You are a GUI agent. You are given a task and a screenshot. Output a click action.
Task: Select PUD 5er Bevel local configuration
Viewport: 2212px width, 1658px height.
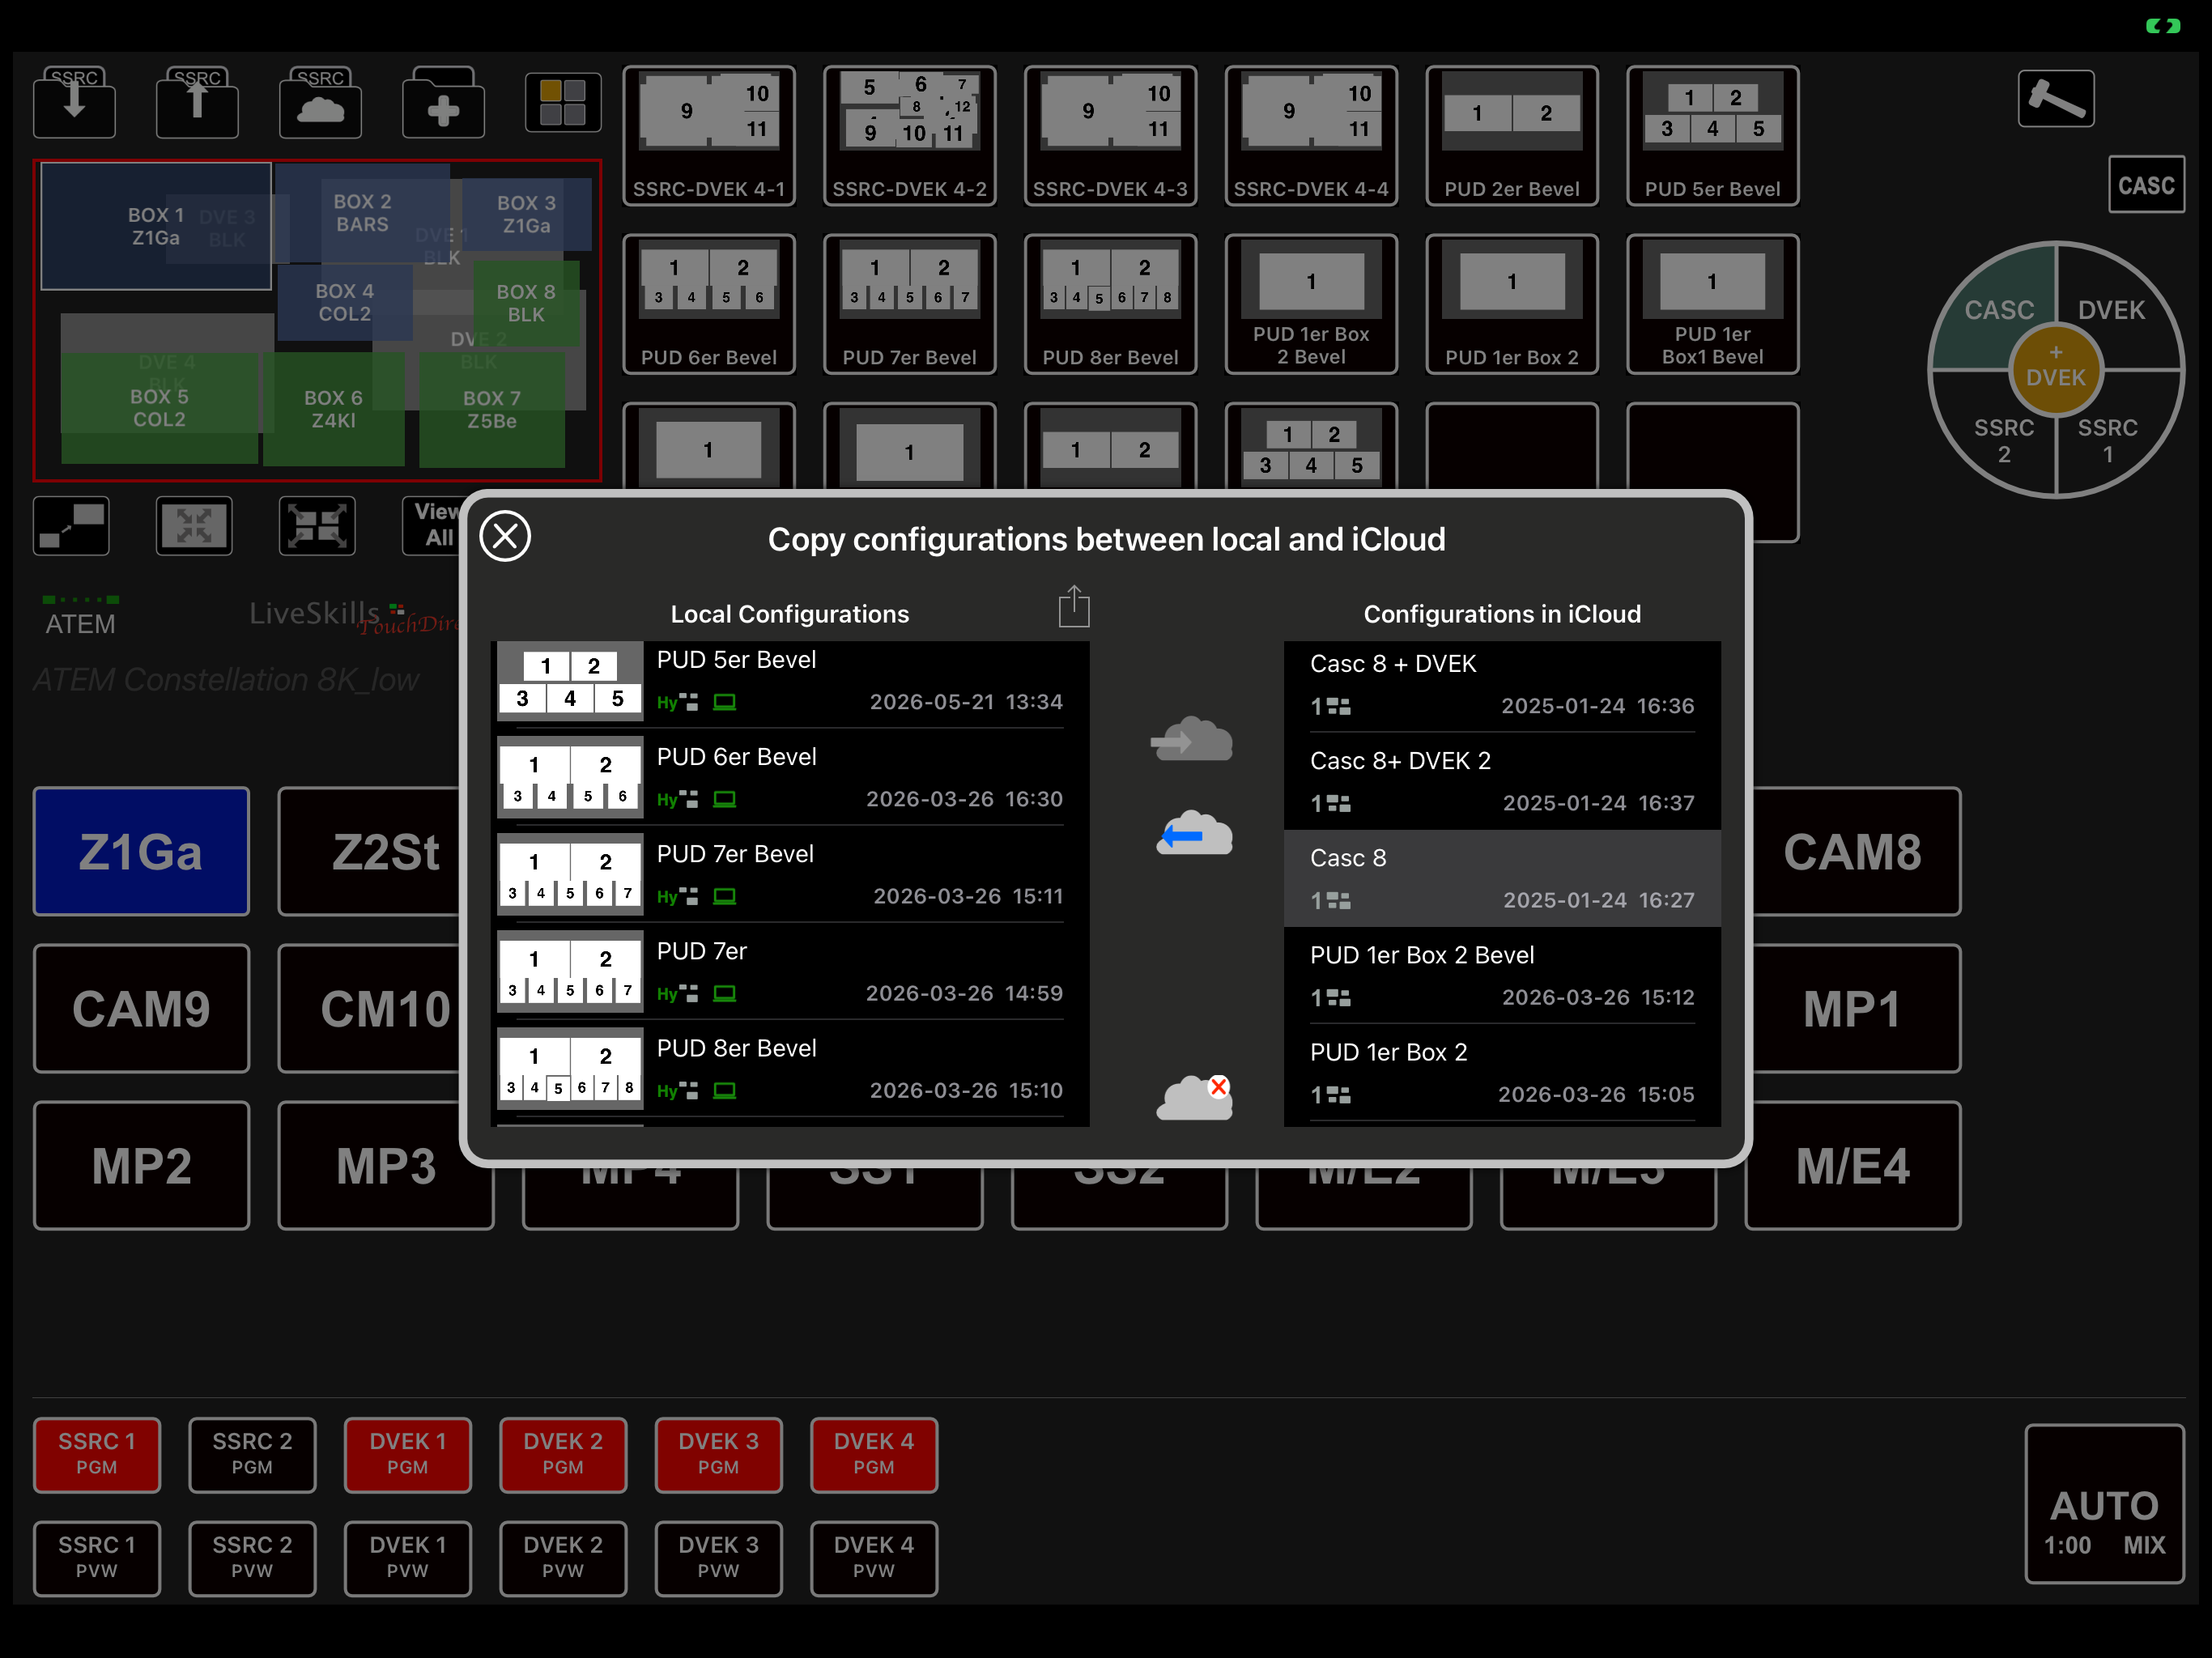point(790,682)
